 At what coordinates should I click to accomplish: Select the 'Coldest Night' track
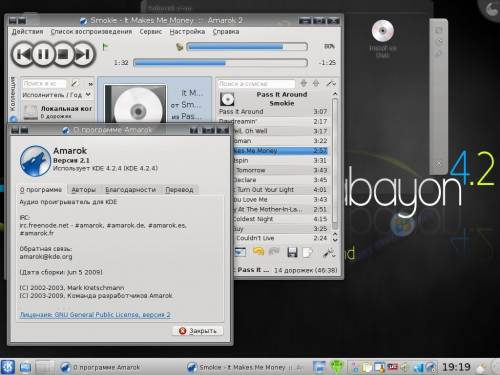click(x=280, y=219)
